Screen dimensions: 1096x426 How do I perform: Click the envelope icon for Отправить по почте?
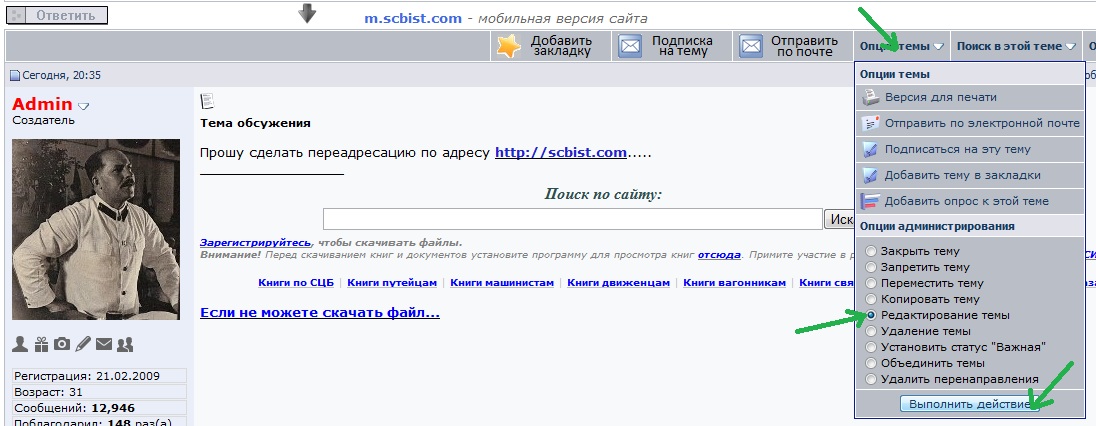(750, 46)
